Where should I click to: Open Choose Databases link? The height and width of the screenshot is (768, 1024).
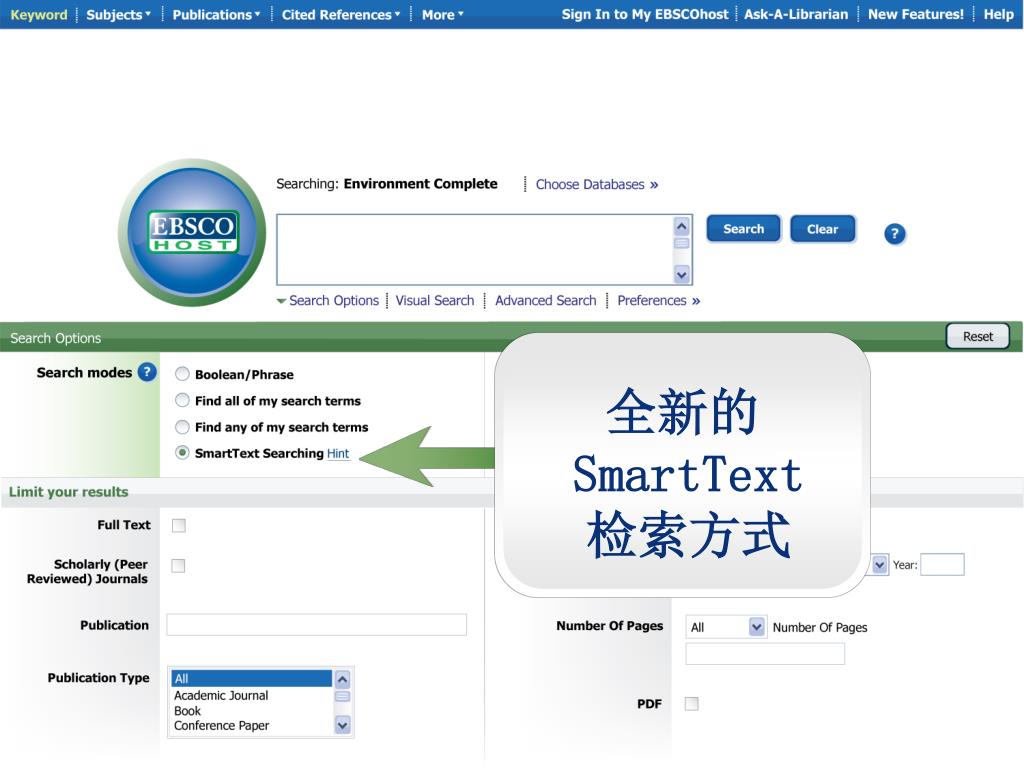pos(597,184)
